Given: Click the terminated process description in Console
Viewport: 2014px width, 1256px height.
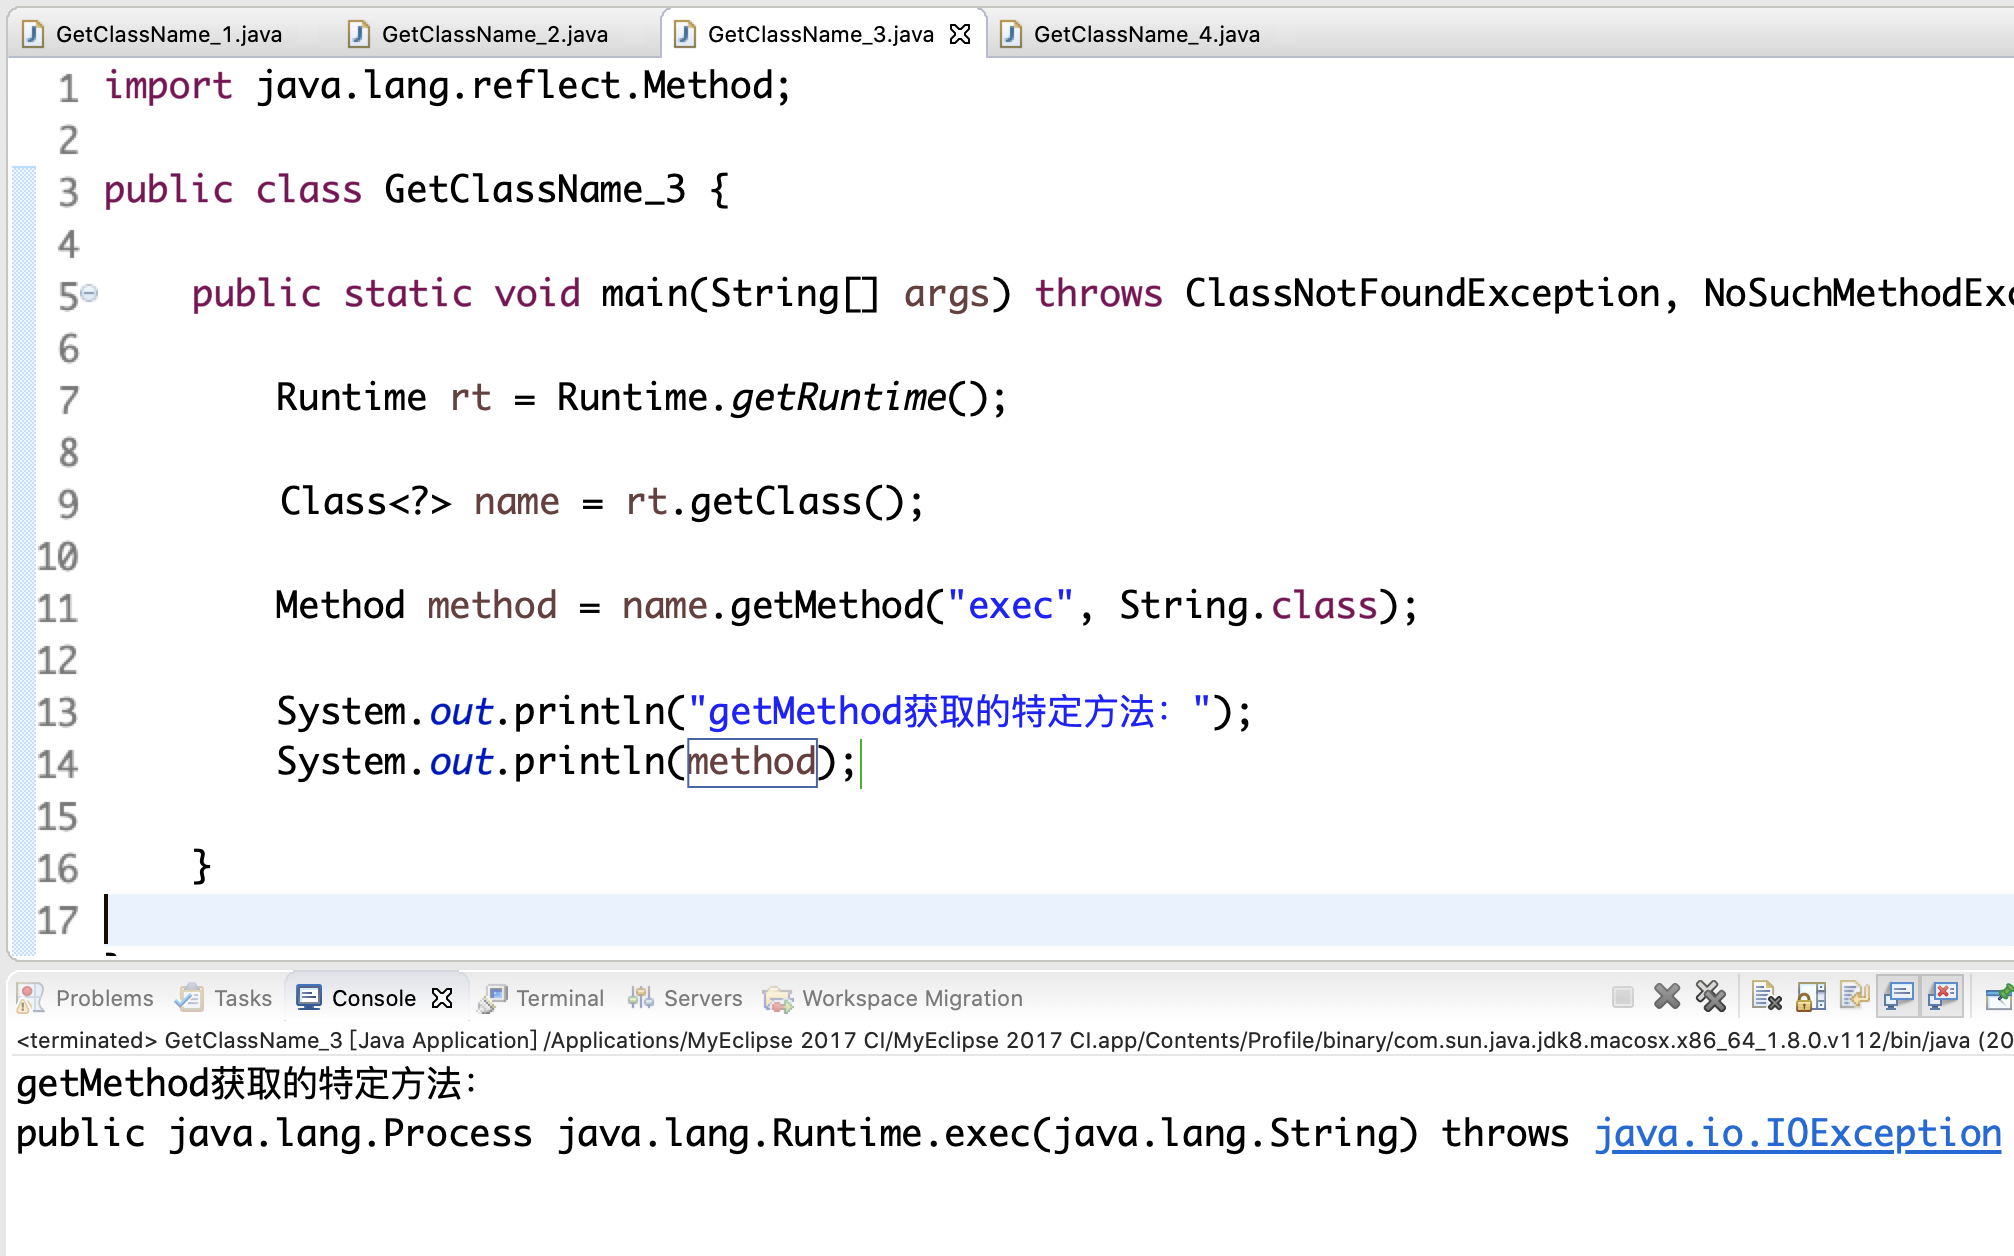Looking at the screenshot, I should [x=1014, y=1040].
